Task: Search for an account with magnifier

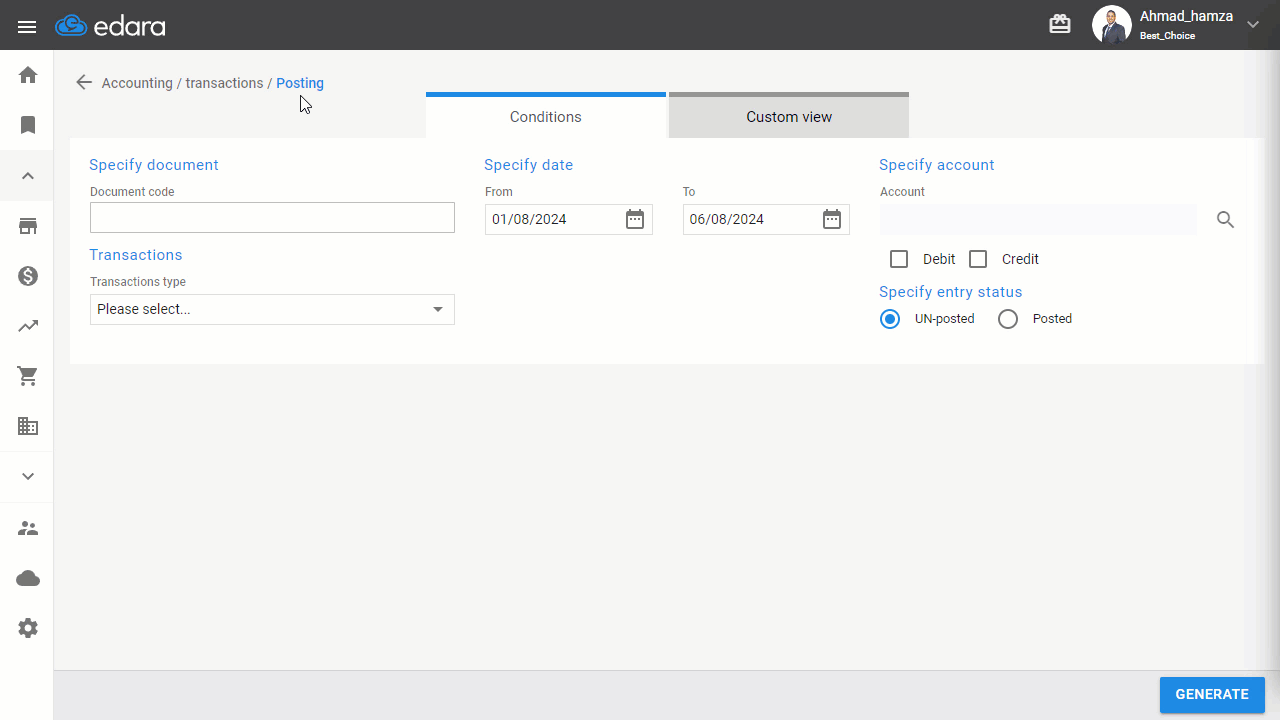Action: [1226, 220]
